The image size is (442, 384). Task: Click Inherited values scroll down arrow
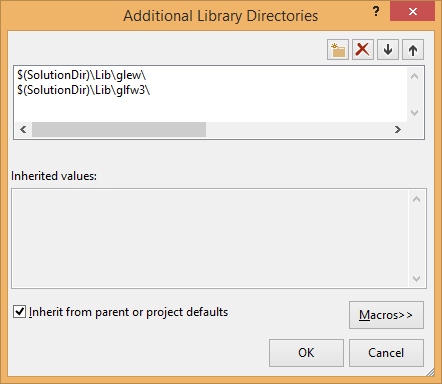tap(416, 278)
